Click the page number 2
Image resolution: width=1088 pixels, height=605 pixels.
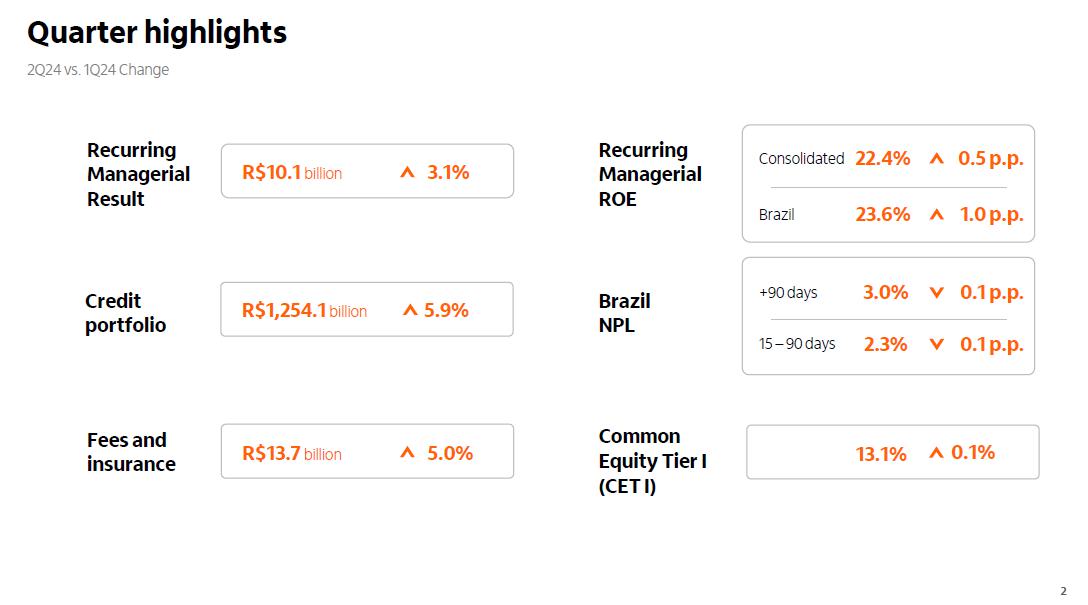click(x=1063, y=591)
